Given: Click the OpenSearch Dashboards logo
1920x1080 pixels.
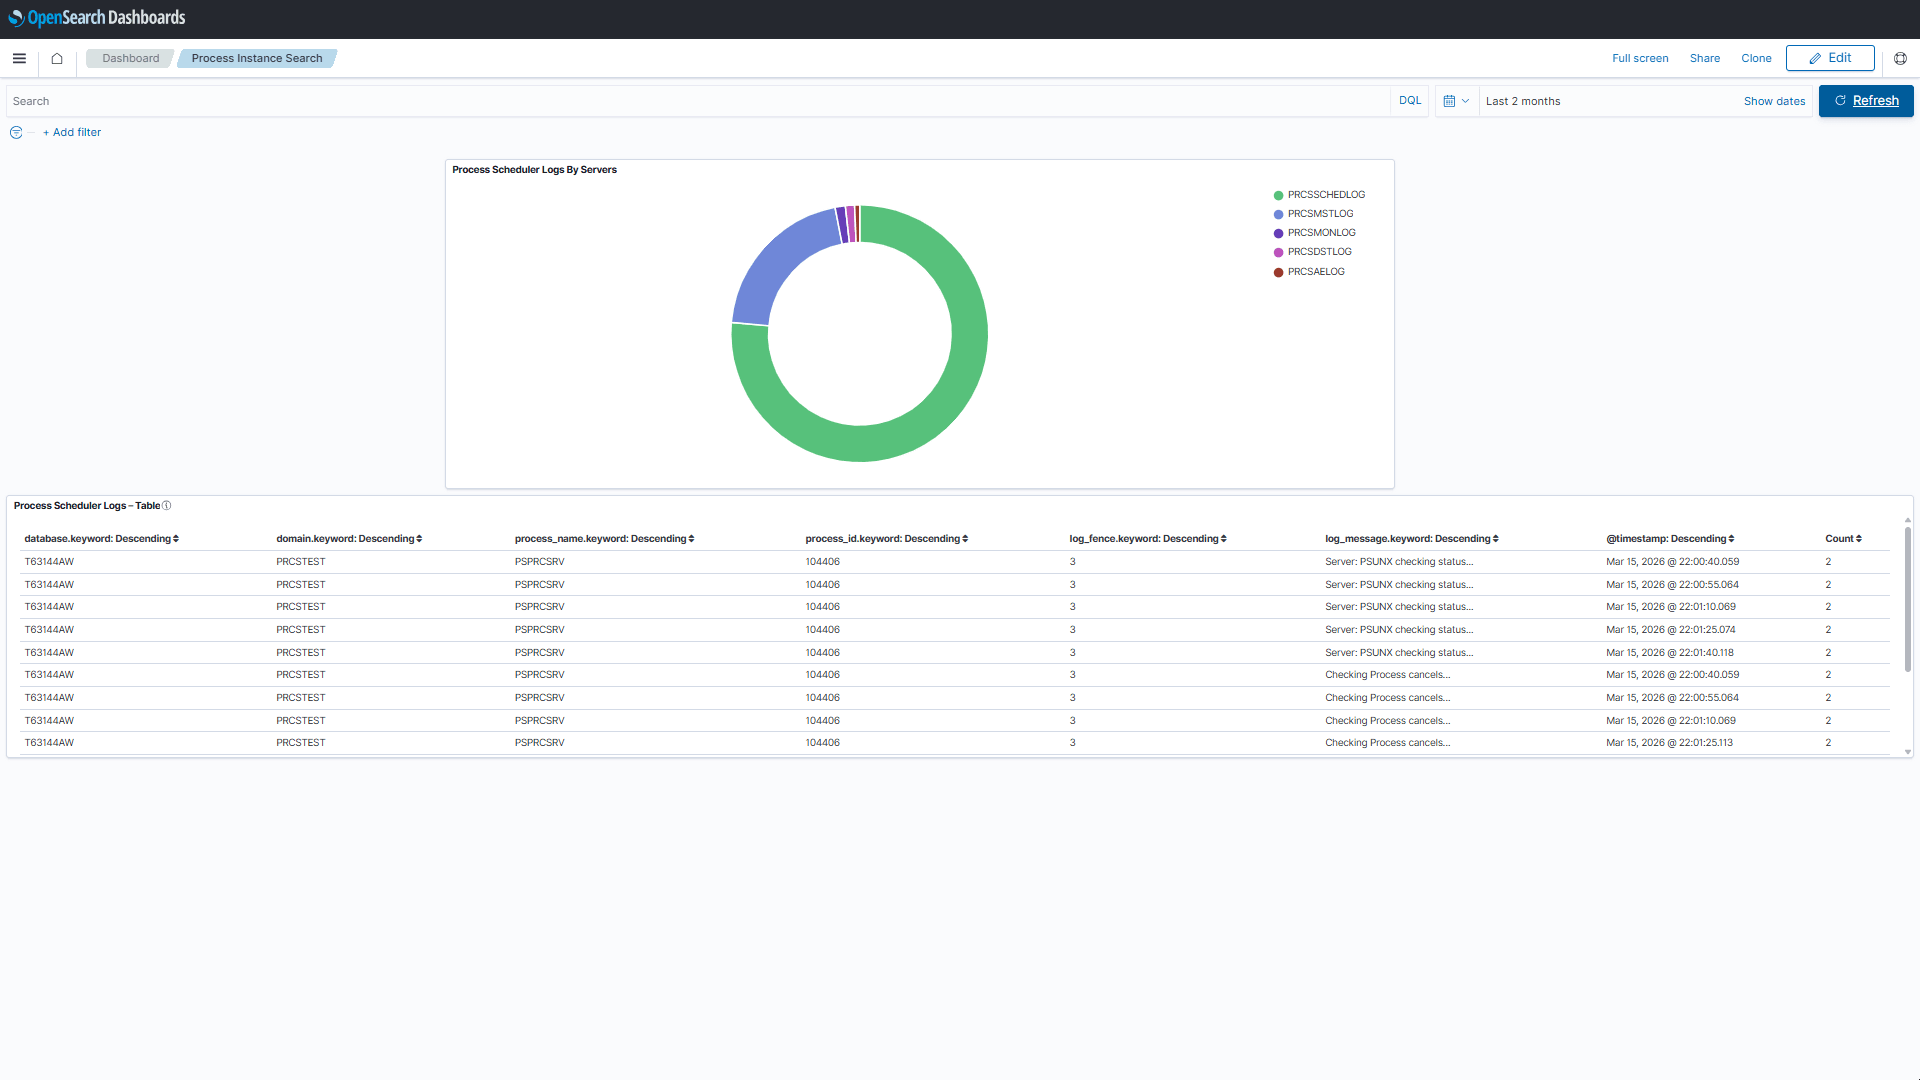Looking at the screenshot, I should (97, 18).
